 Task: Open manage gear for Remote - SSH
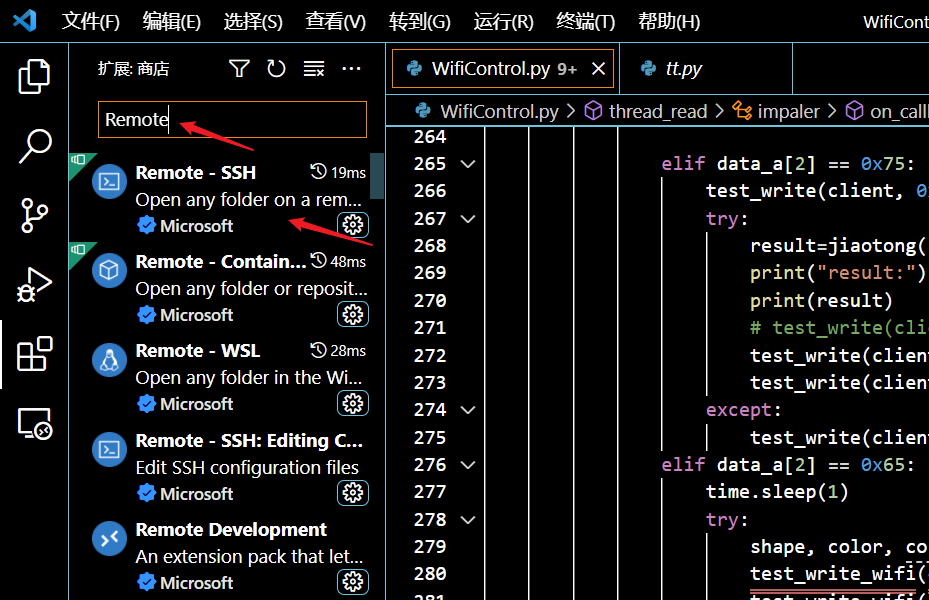(x=353, y=225)
